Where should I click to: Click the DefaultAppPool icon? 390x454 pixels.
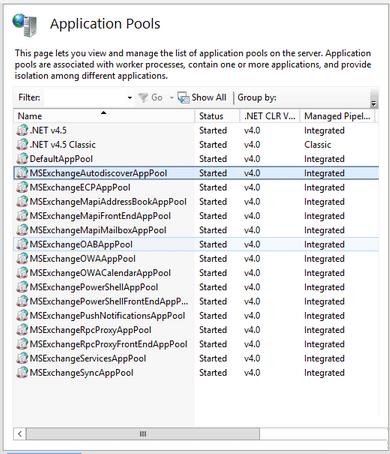coord(22,159)
